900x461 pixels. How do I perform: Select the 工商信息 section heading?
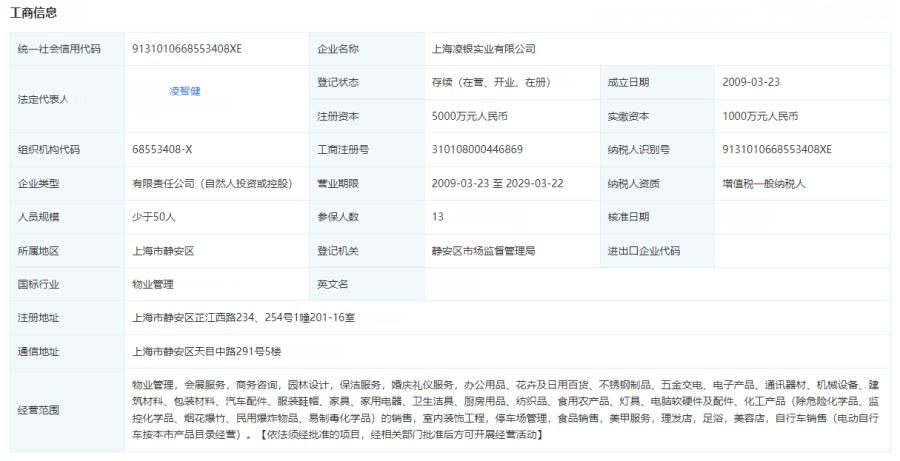coord(33,13)
